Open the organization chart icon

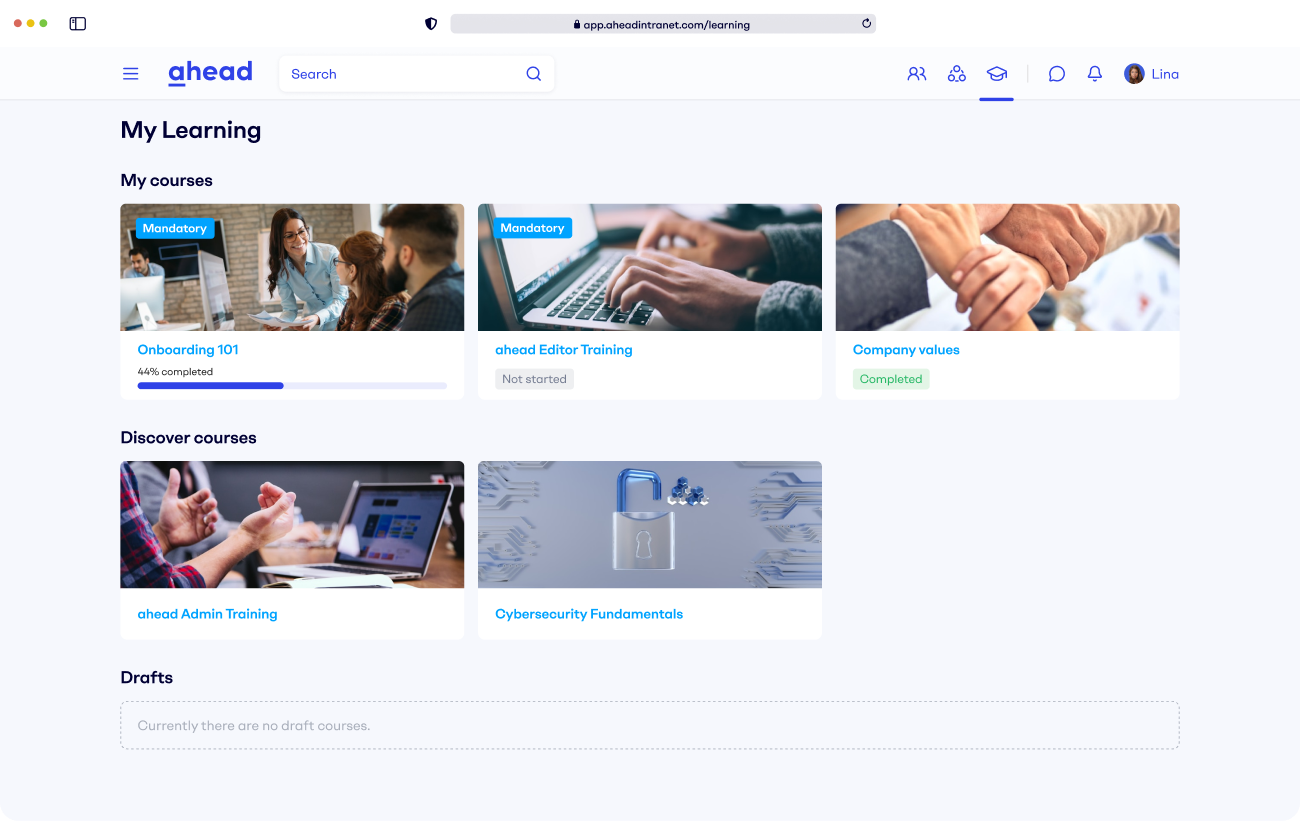point(957,73)
